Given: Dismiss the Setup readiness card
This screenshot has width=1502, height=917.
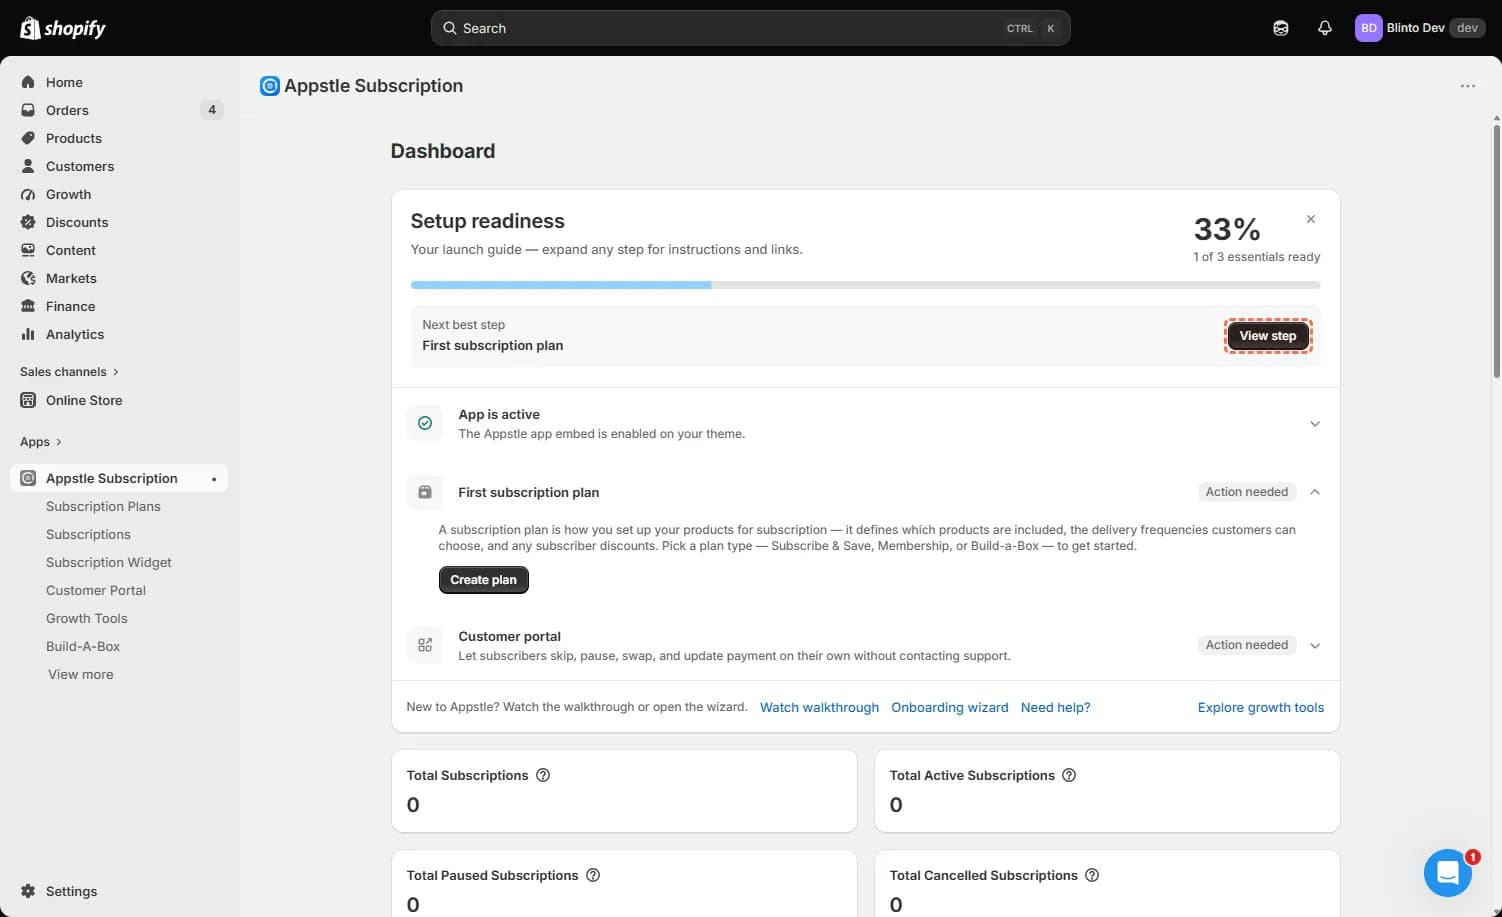Looking at the screenshot, I should 1311,219.
